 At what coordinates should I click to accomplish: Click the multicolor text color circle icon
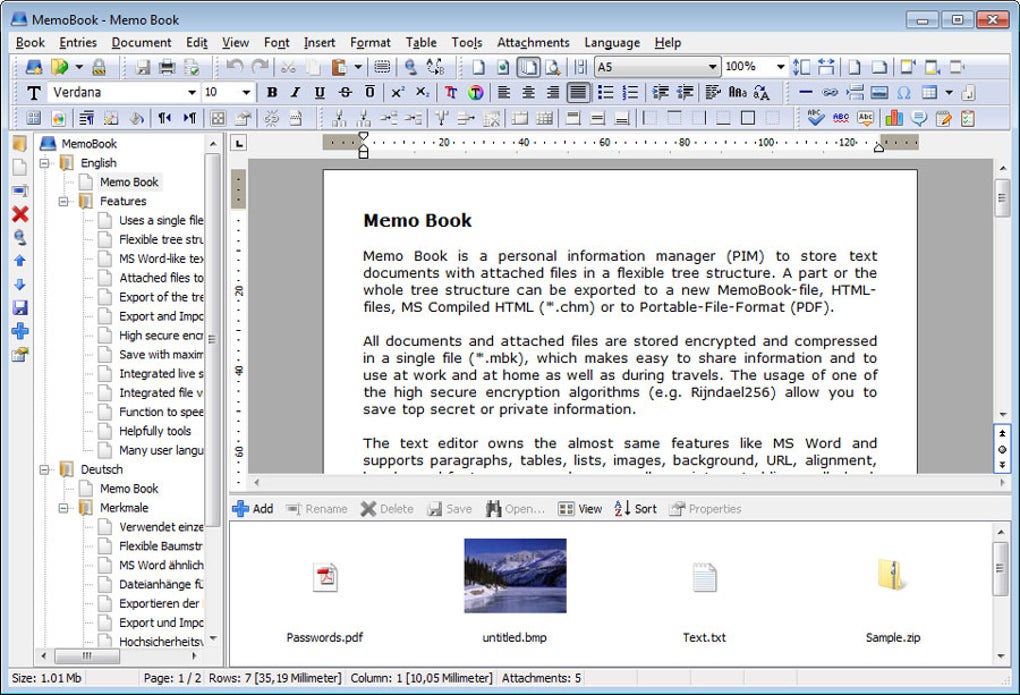pyautogui.click(x=475, y=93)
